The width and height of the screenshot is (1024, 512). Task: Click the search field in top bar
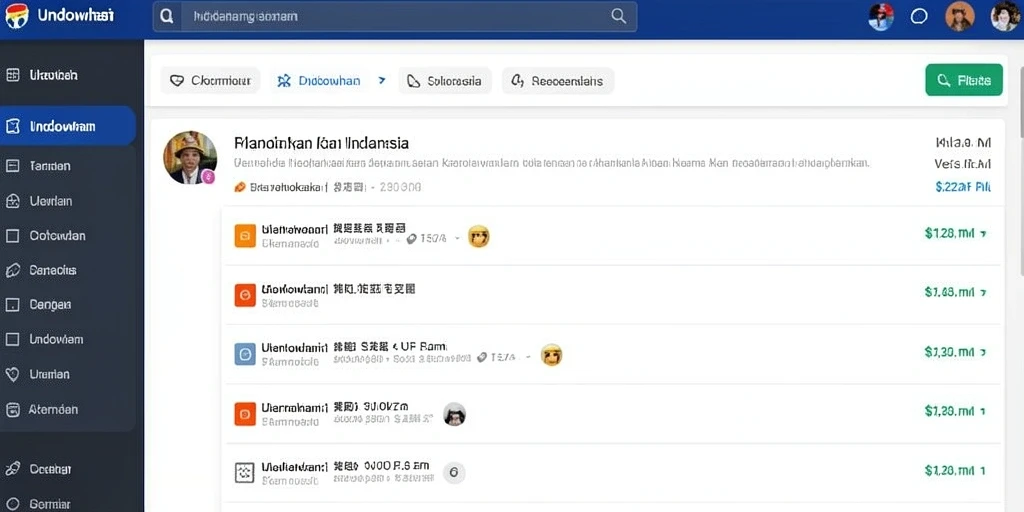(394, 16)
